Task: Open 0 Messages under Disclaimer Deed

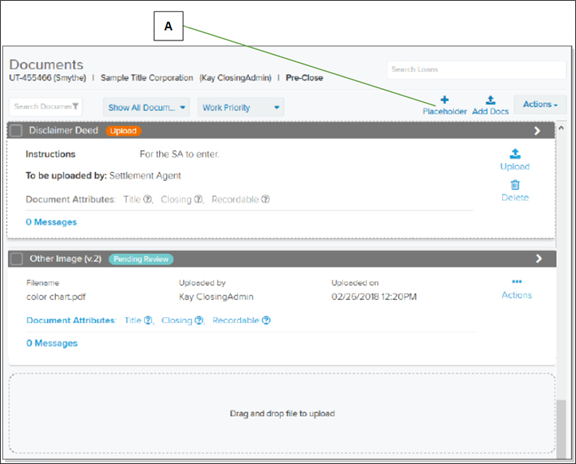Action: pyautogui.click(x=51, y=222)
